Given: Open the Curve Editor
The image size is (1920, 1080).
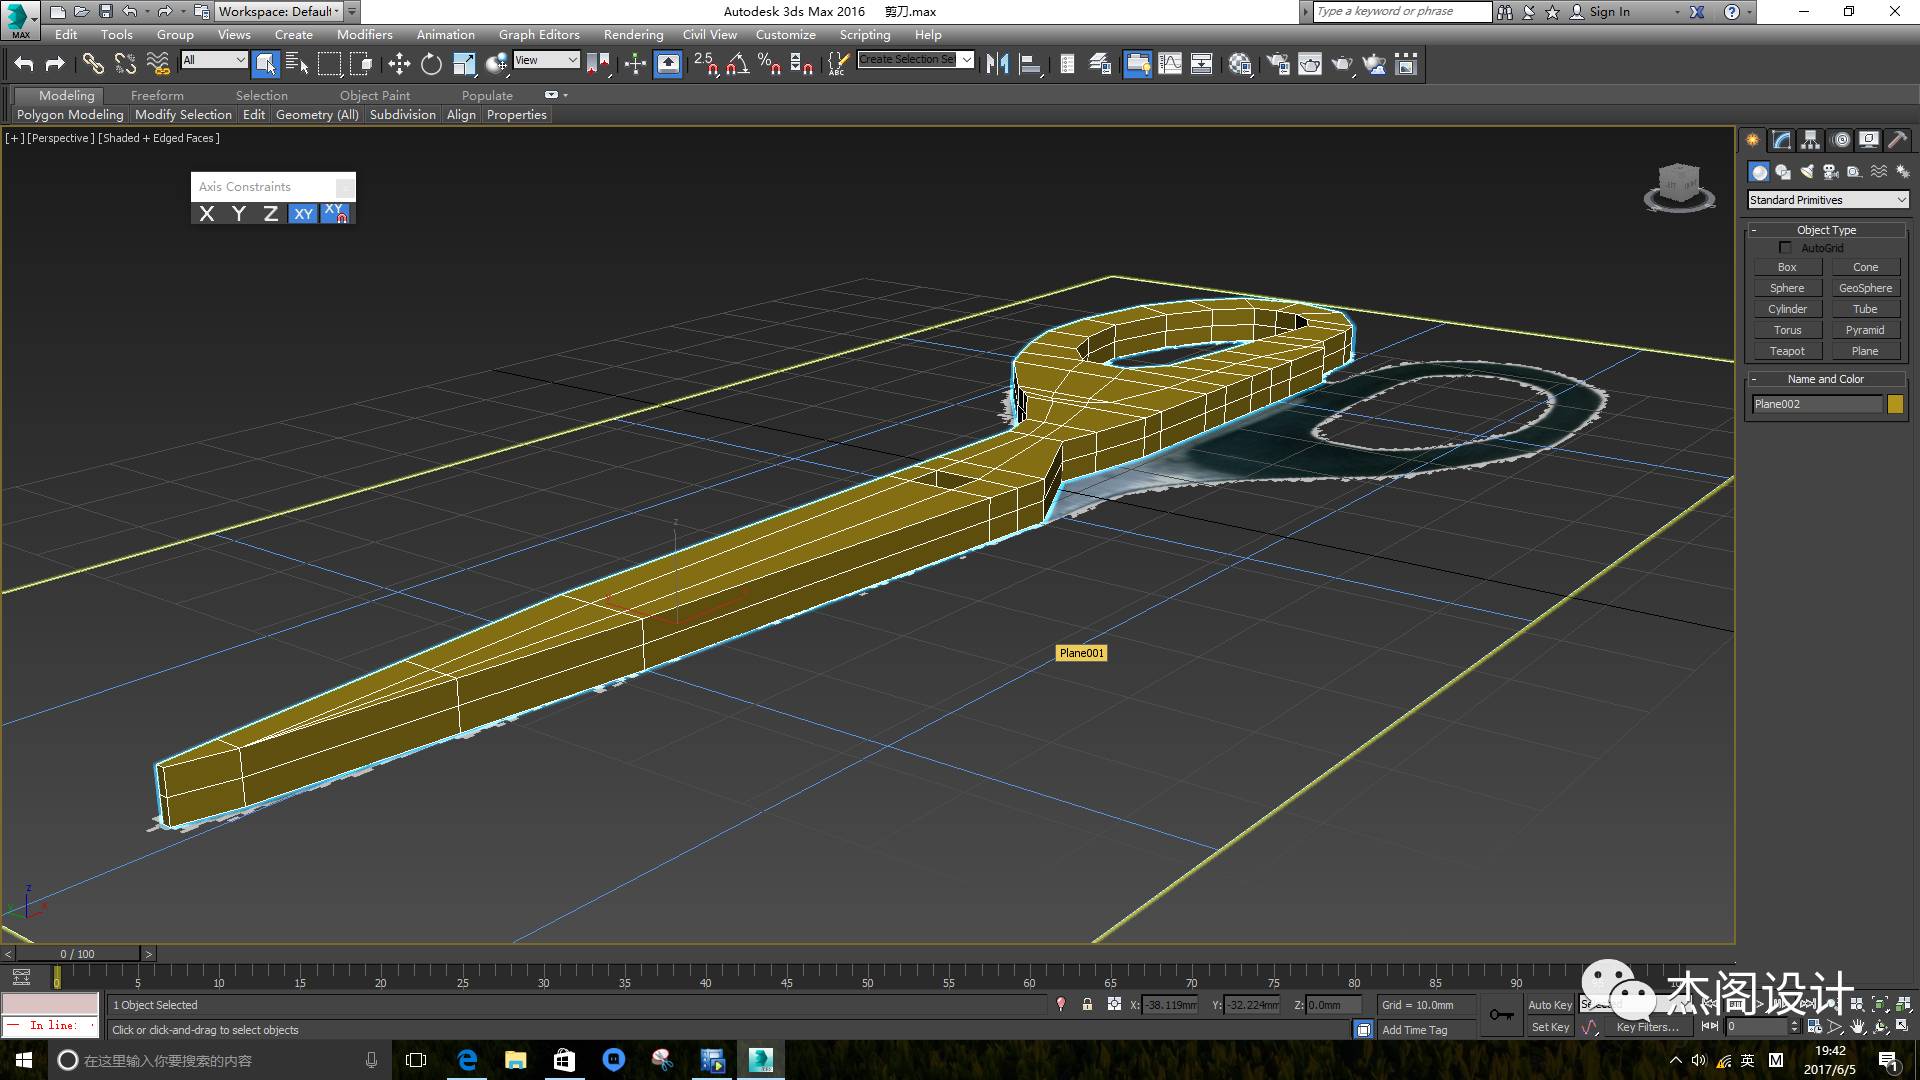Looking at the screenshot, I should tap(1169, 64).
